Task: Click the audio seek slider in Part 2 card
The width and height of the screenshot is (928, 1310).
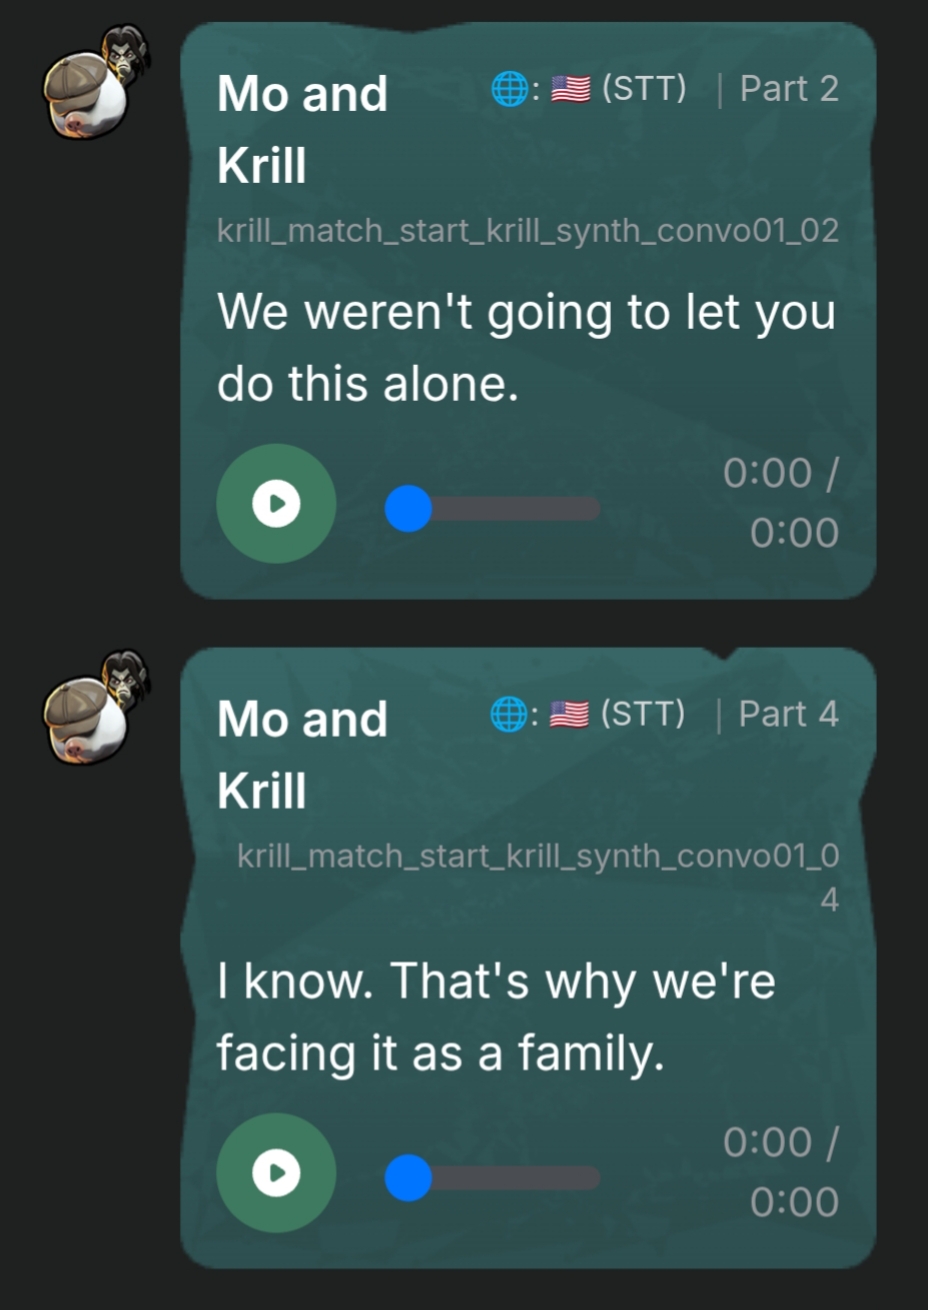Action: [x=493, y=509]
